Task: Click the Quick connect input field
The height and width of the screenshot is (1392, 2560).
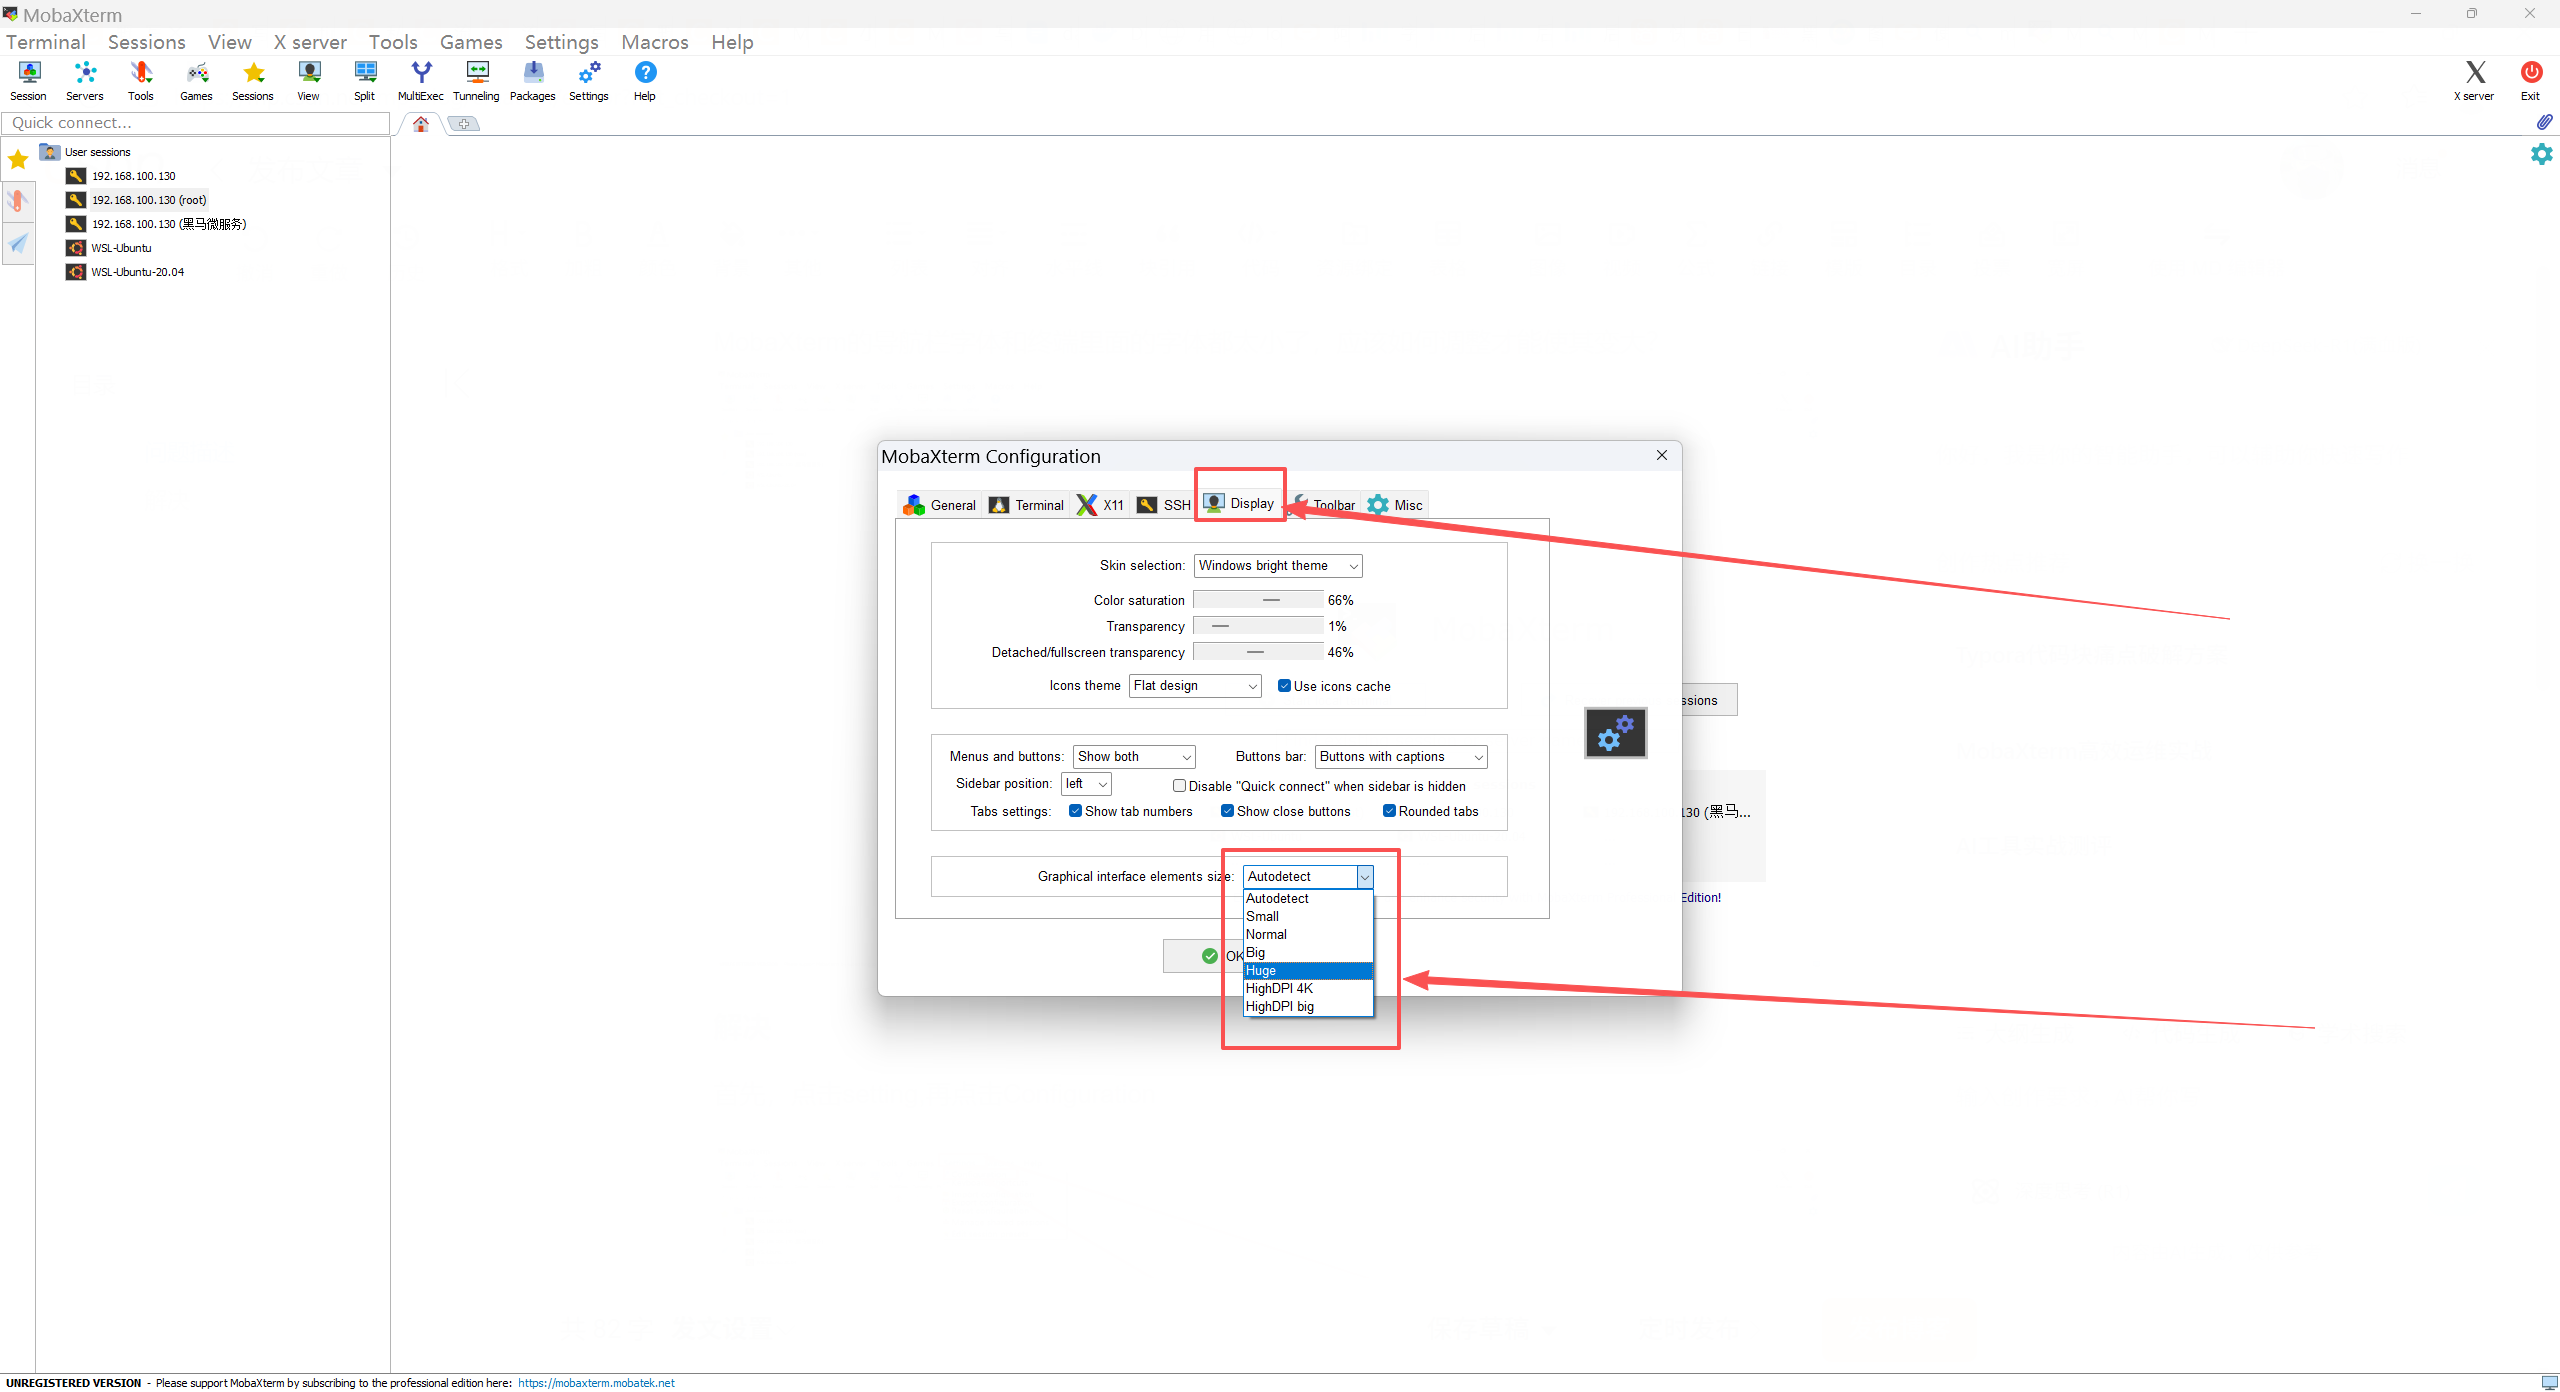Action: pyautogui.click(x=196, y=123)
